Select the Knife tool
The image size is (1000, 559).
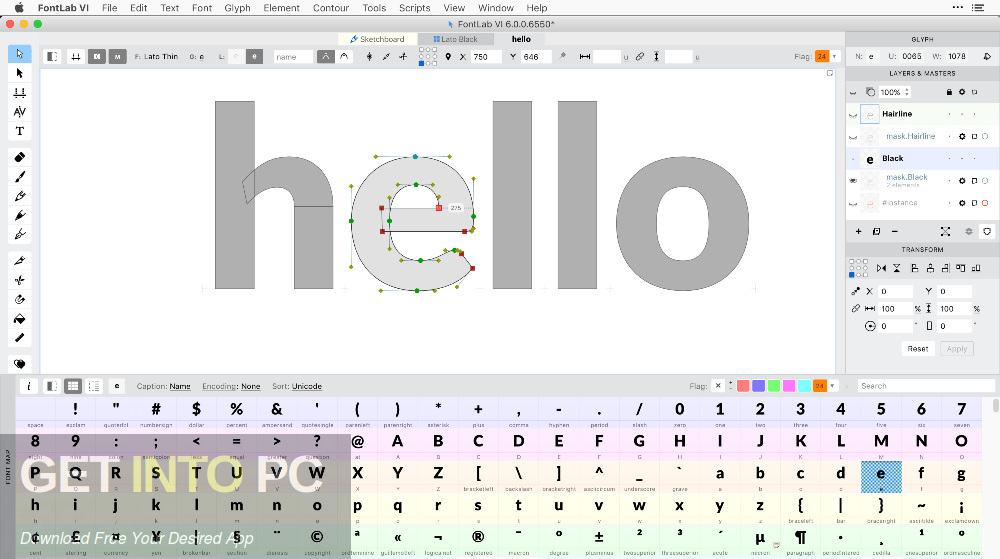(20, 260)
